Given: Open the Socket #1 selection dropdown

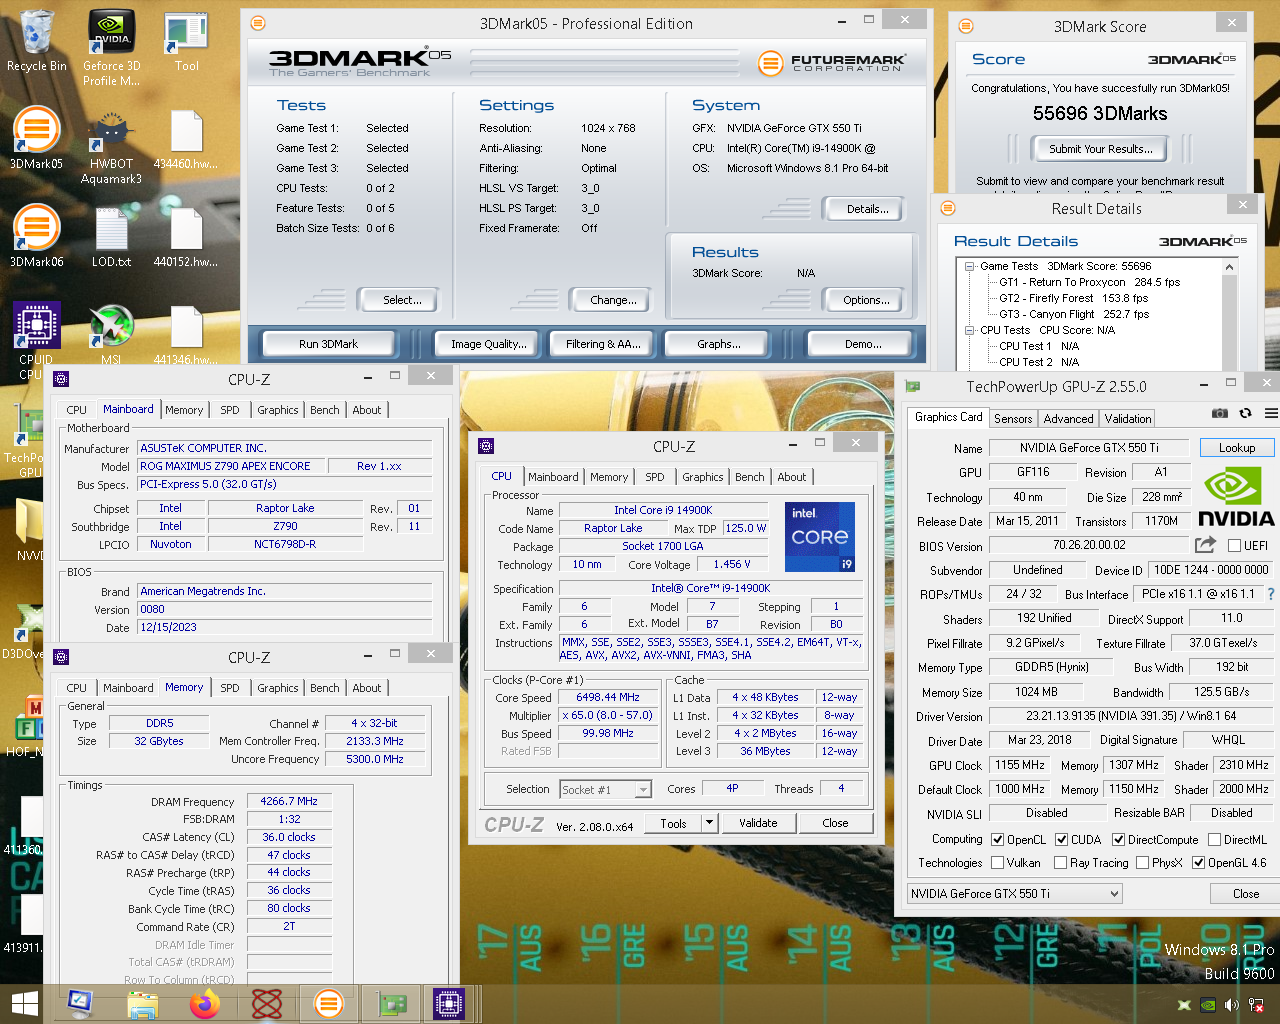Looking at the screenshot, I should point(606,790).
